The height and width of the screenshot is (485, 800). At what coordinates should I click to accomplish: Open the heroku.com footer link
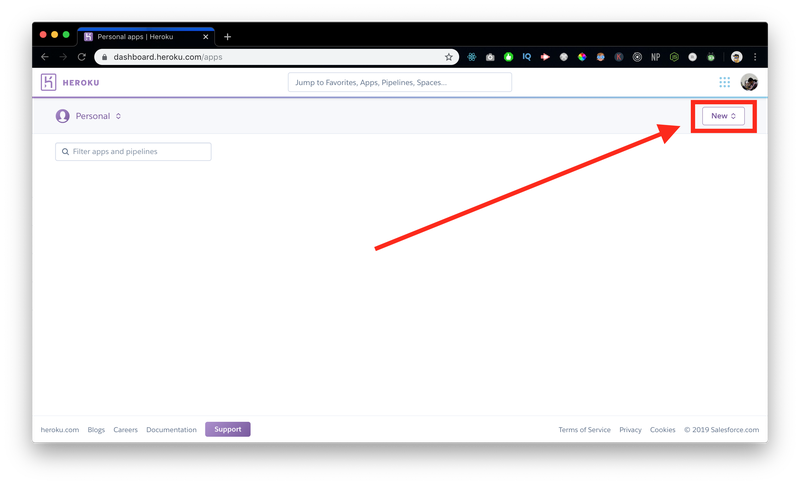[x=60, y=429]
